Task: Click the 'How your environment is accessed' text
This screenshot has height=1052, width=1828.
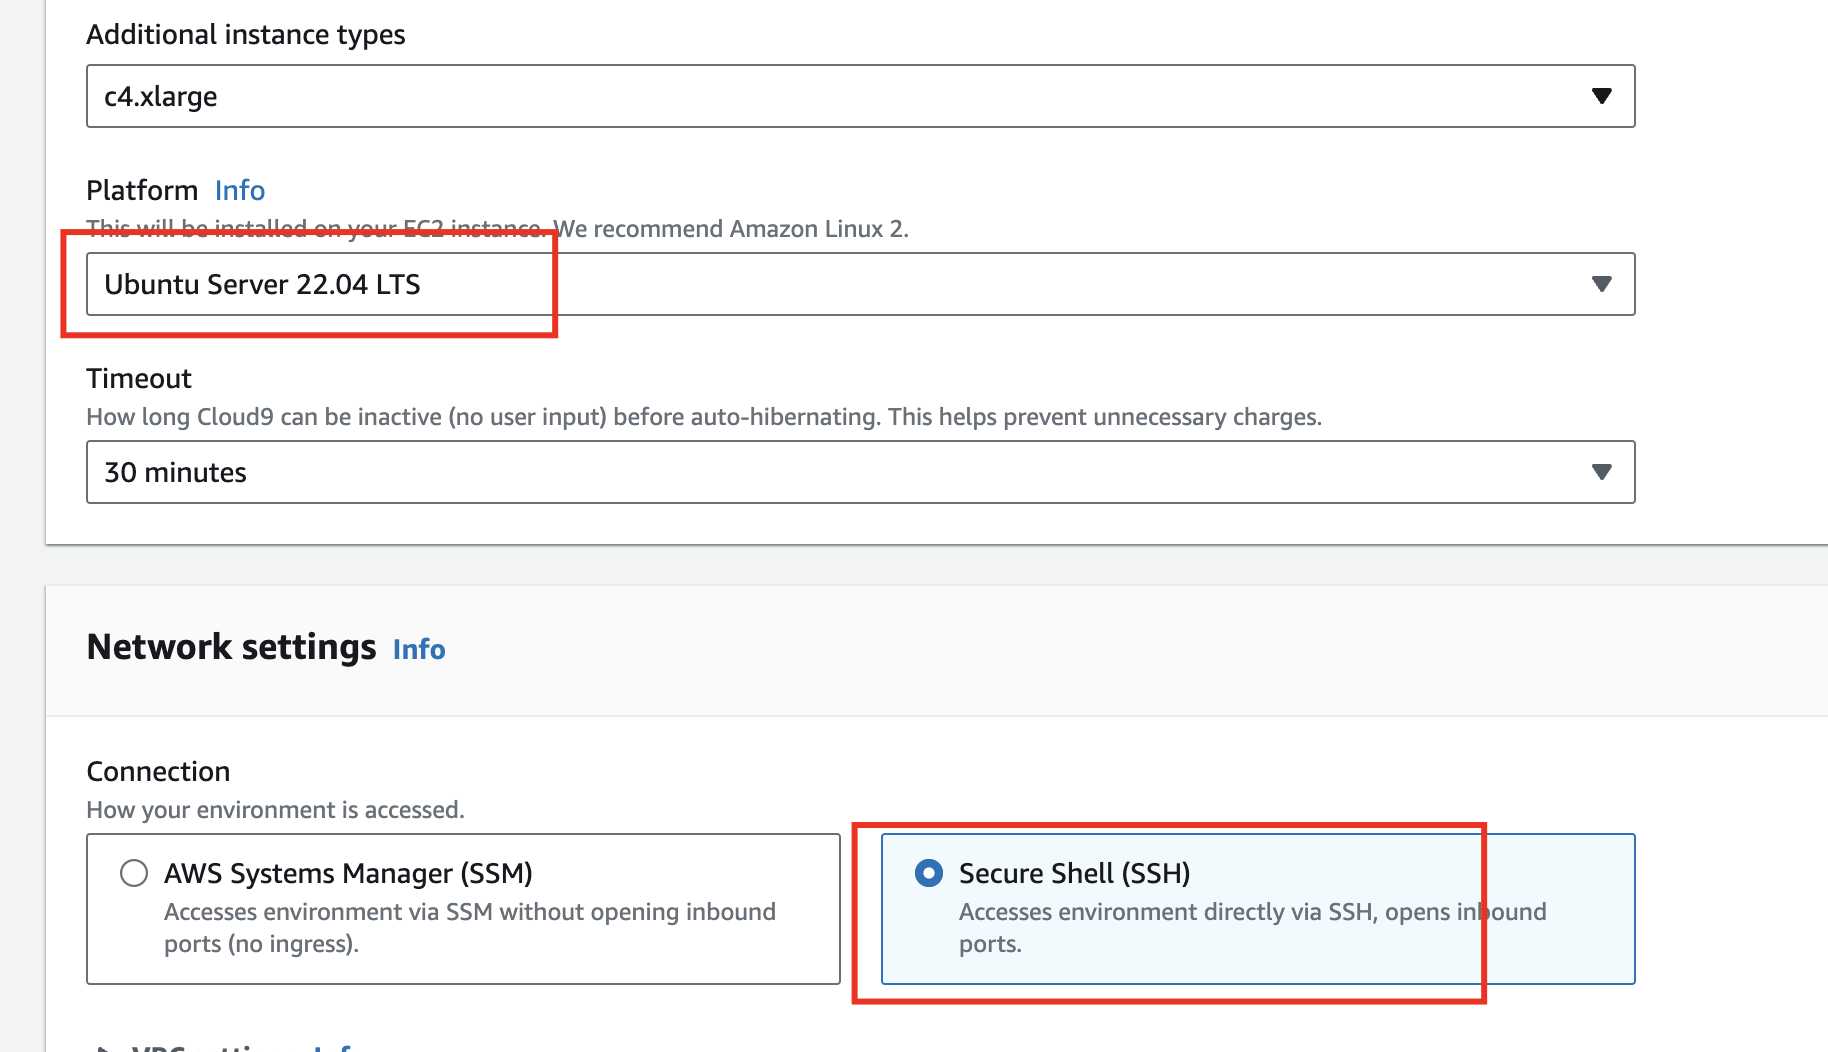Action: coord(275,809)
